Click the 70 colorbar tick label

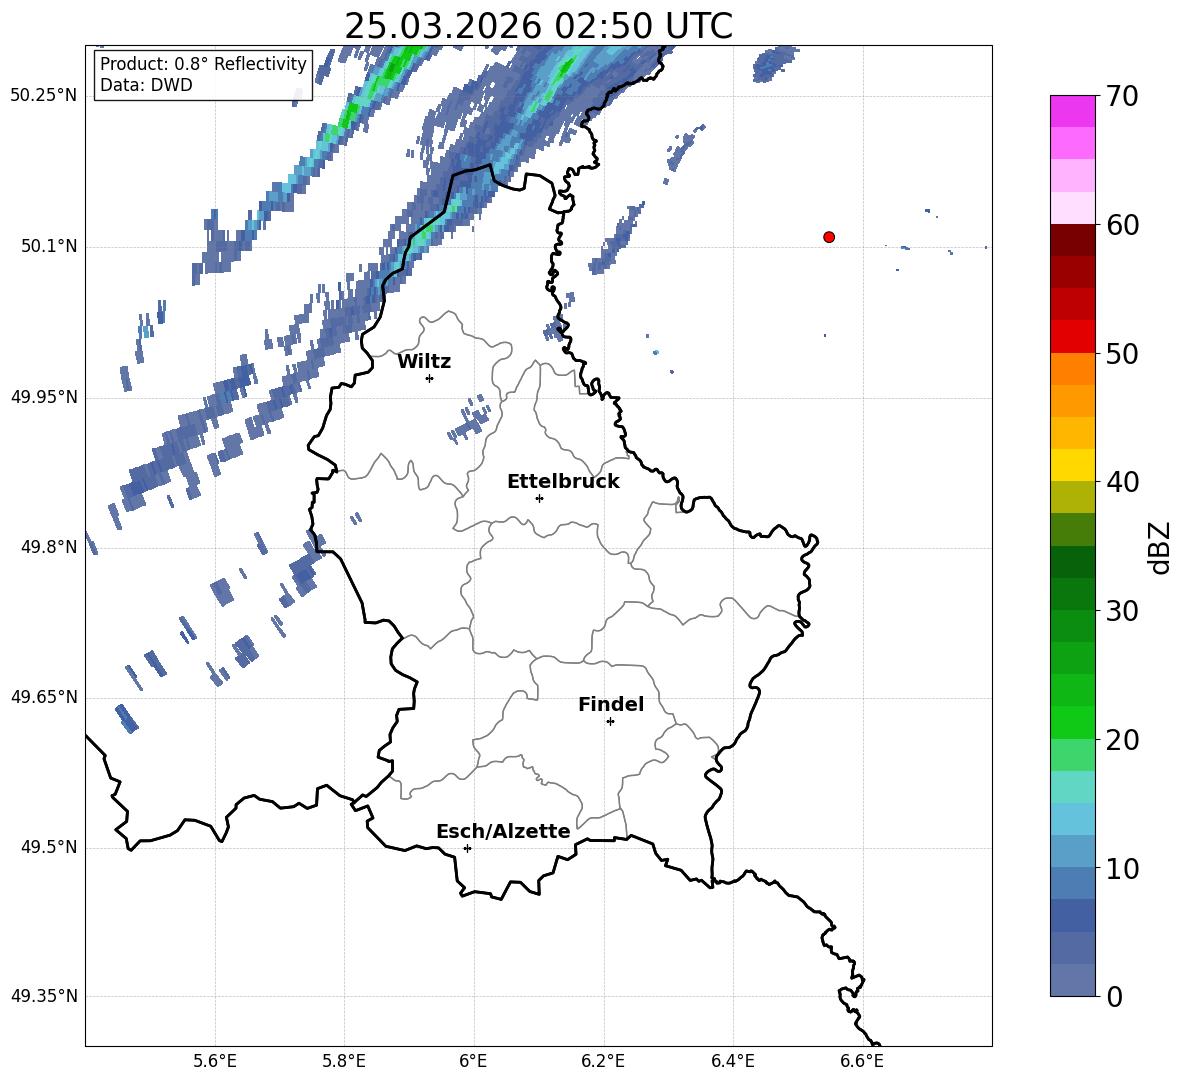[x=1122, y=96]
